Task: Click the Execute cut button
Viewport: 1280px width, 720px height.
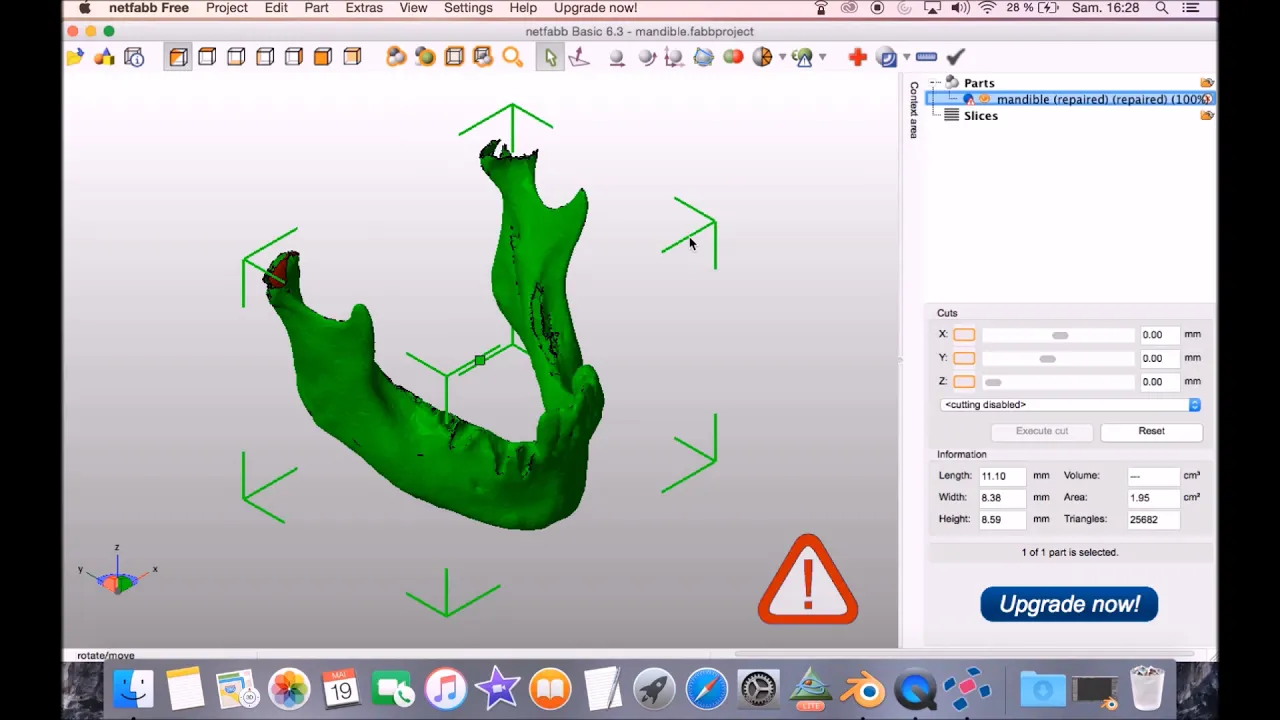Action: [1042, 431]
